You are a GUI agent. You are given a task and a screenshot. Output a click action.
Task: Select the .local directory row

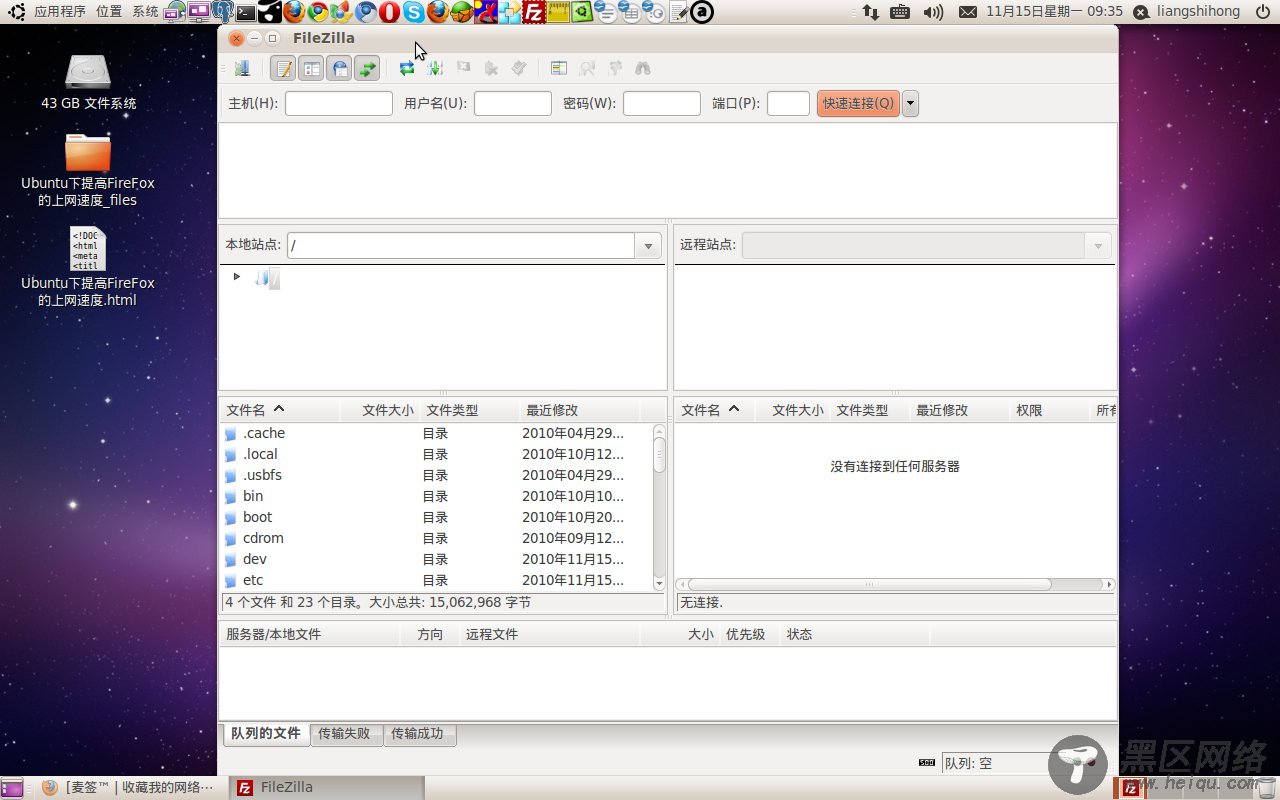[x=436, y=454]
